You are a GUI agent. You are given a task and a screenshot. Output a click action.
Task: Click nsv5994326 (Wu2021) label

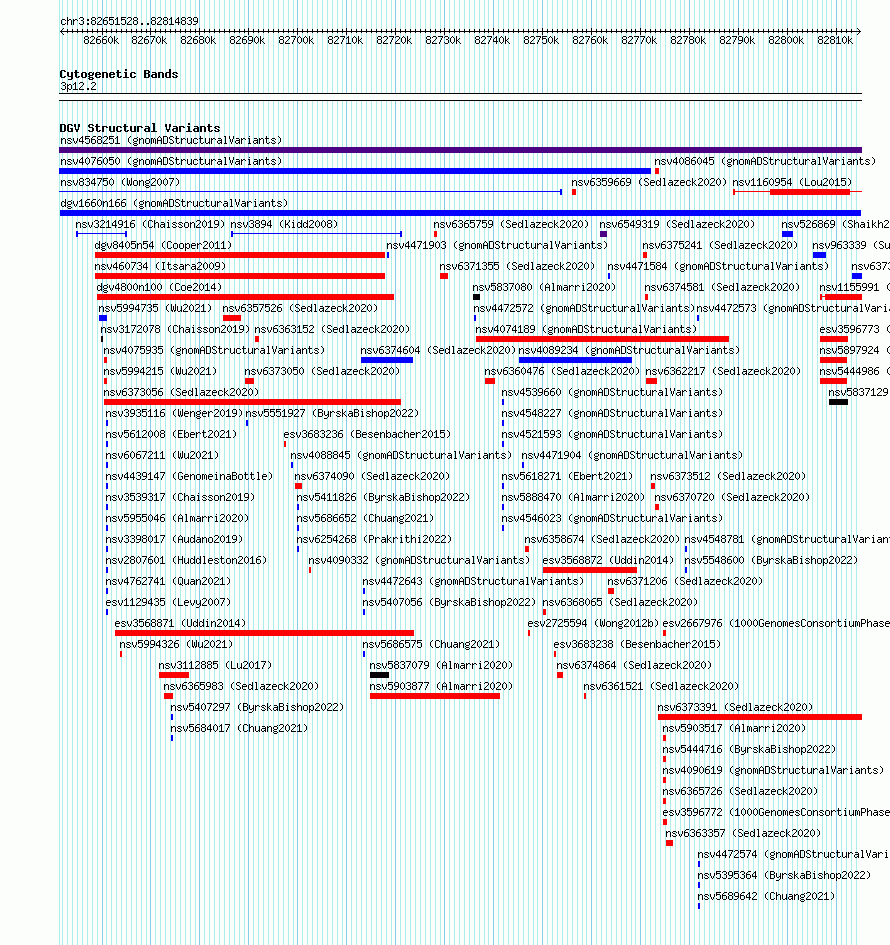tap(176, 644)
